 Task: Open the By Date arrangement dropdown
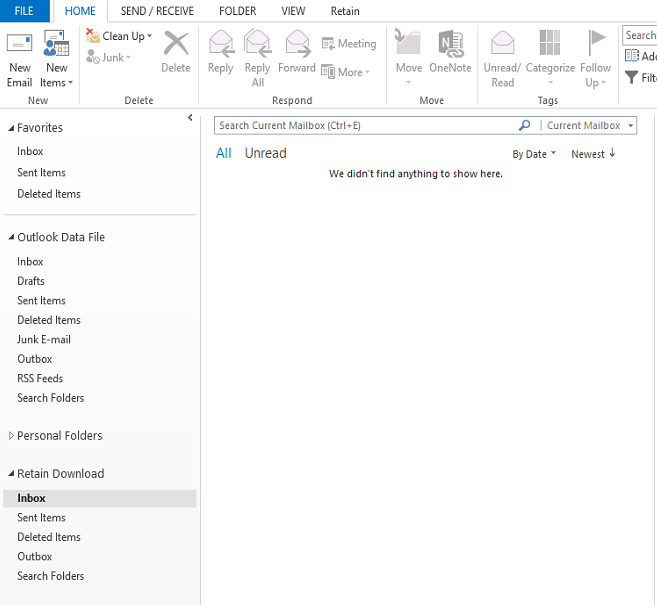[x=534, y=154]
